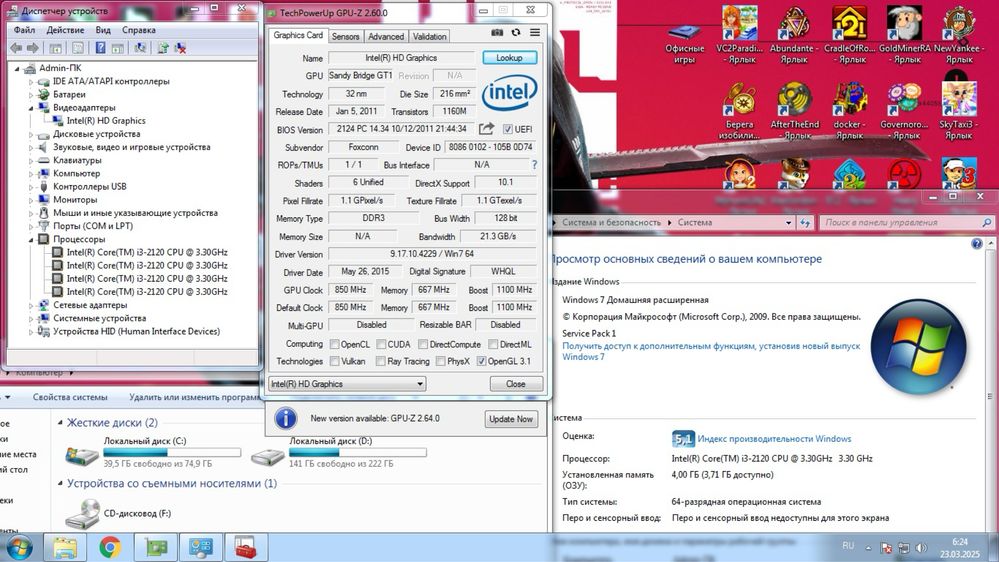Toggle OpenCL checkbox
The height and width of the screenshot is (562, 999).
pyautogui.click(x=334, y=344)
